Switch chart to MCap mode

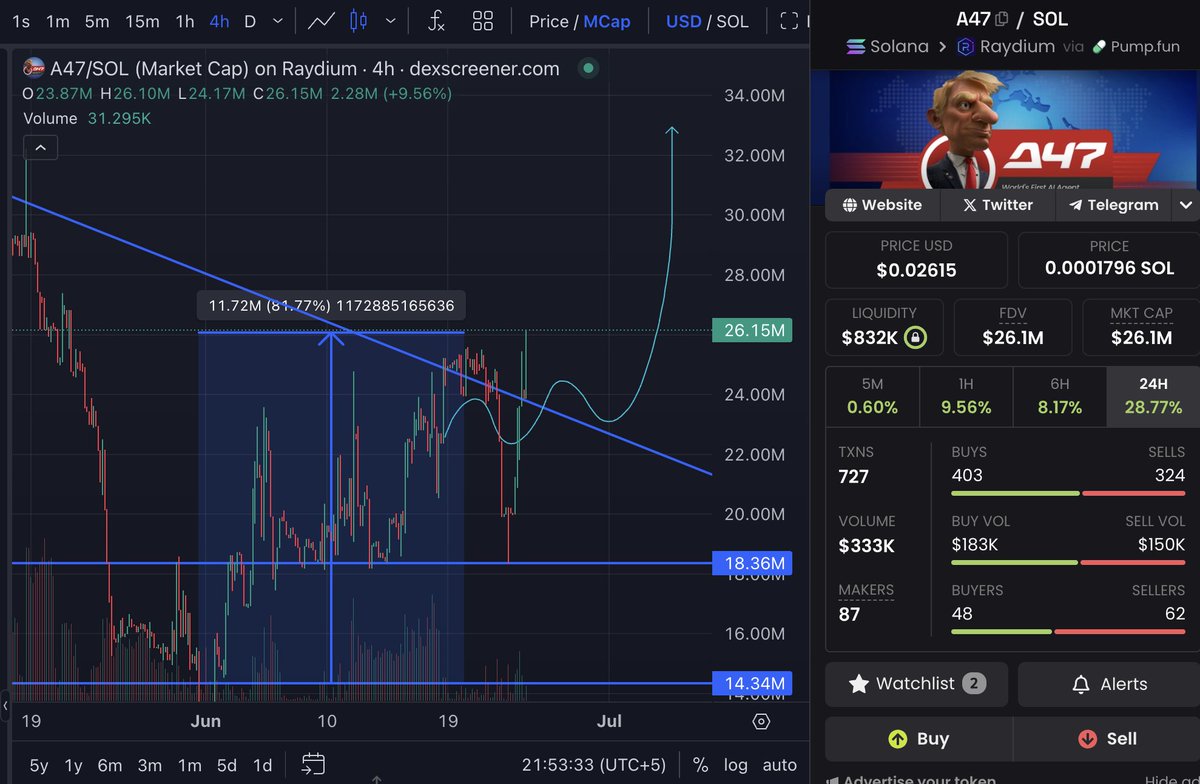(607, 21)
